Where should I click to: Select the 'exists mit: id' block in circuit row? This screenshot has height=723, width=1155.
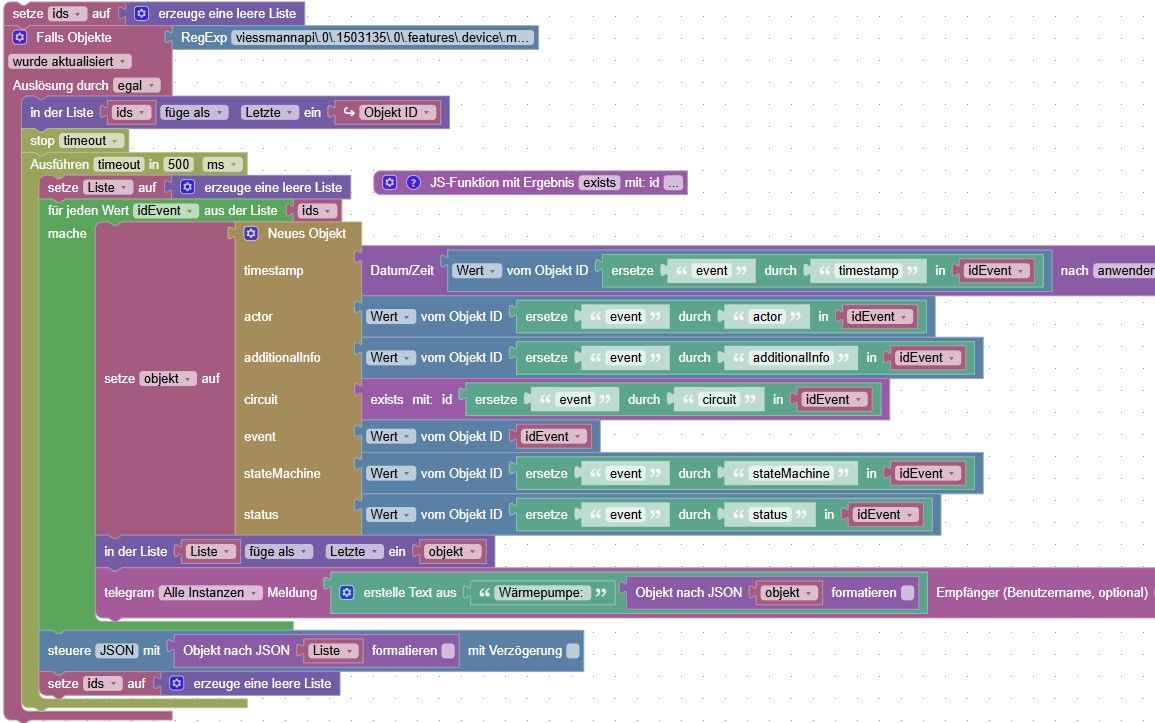(x=411, y=399)
